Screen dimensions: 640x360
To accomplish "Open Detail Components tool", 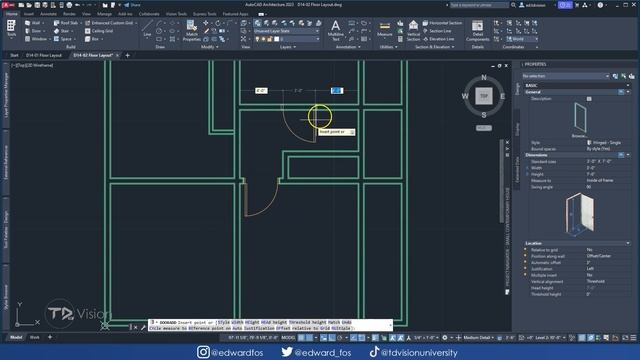I will click(x=477, y=31).
